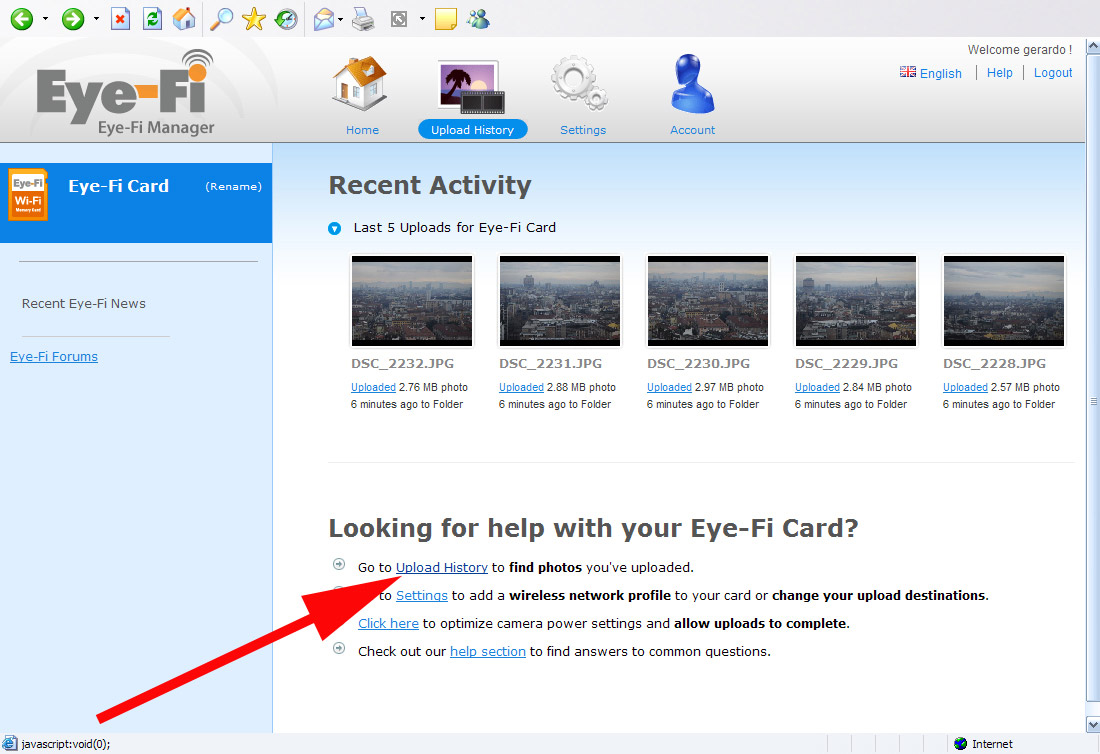Click the (Rename) link for Eye-Fi Card
Screen dimensions: 1100x754
coord(234,187)
